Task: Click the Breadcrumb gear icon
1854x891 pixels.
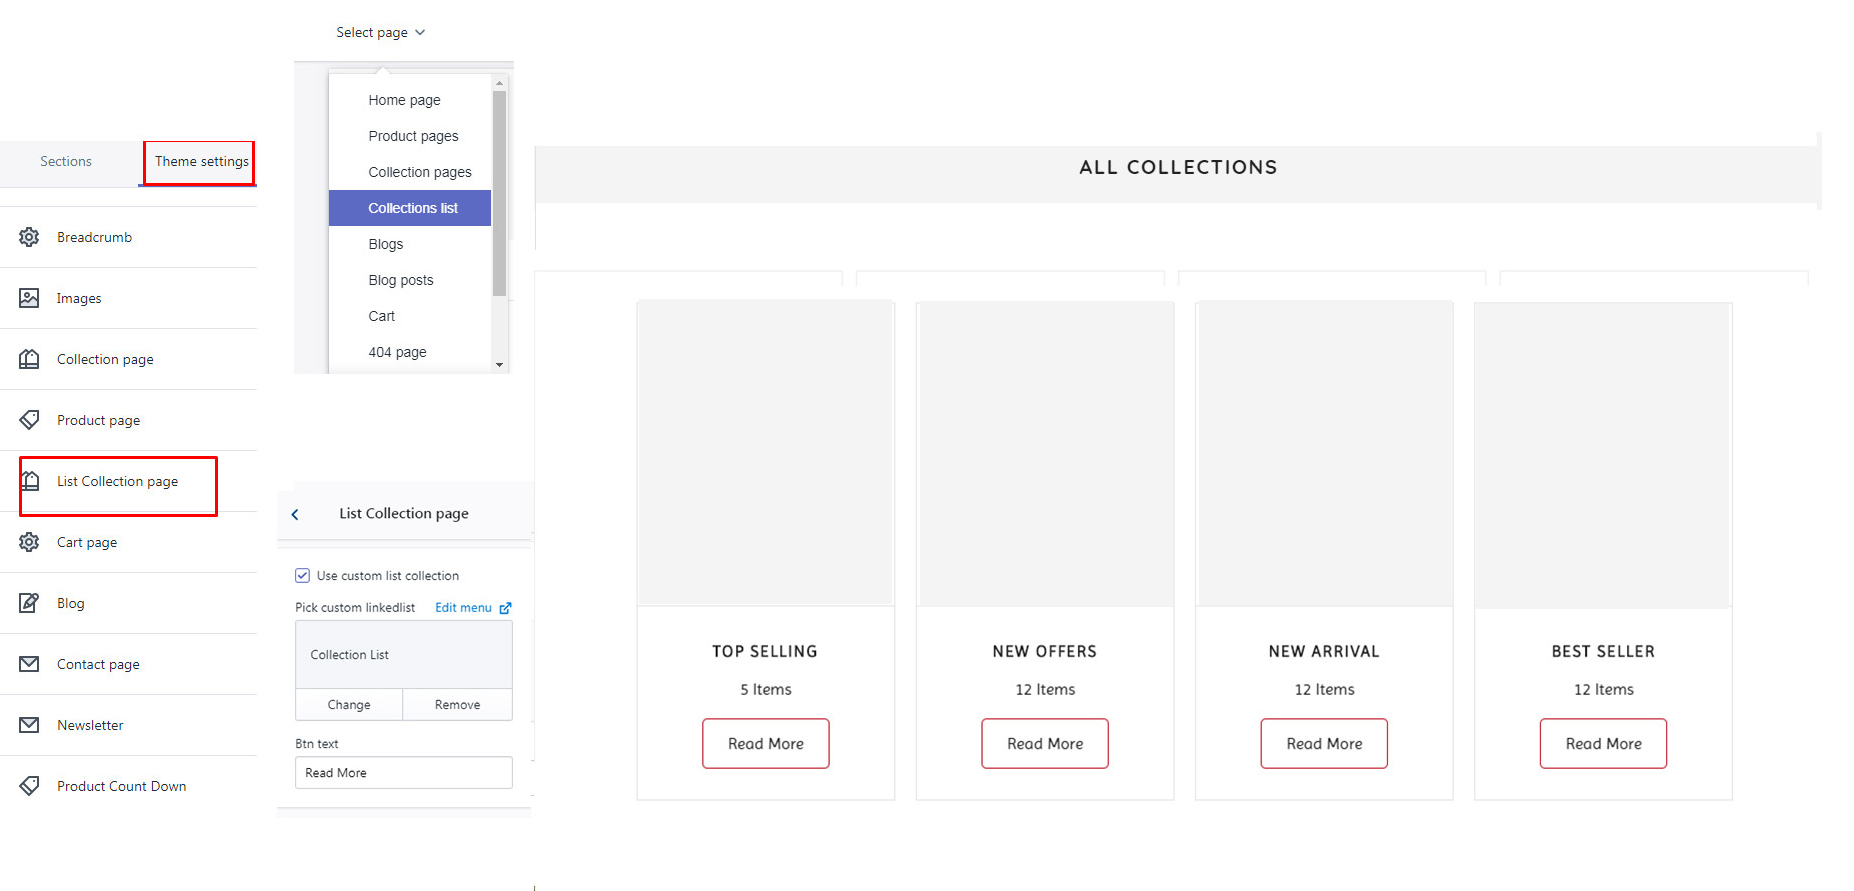Action: [x=29, y=237]
